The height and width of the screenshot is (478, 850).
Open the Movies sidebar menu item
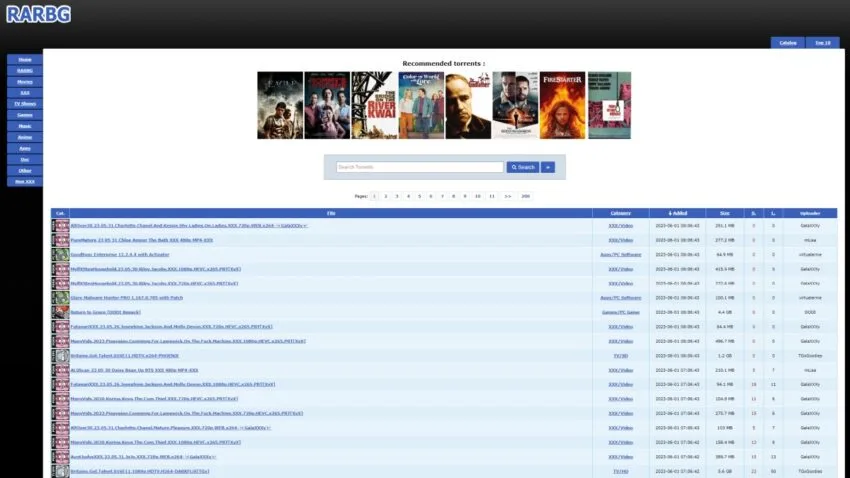(25, 81)
